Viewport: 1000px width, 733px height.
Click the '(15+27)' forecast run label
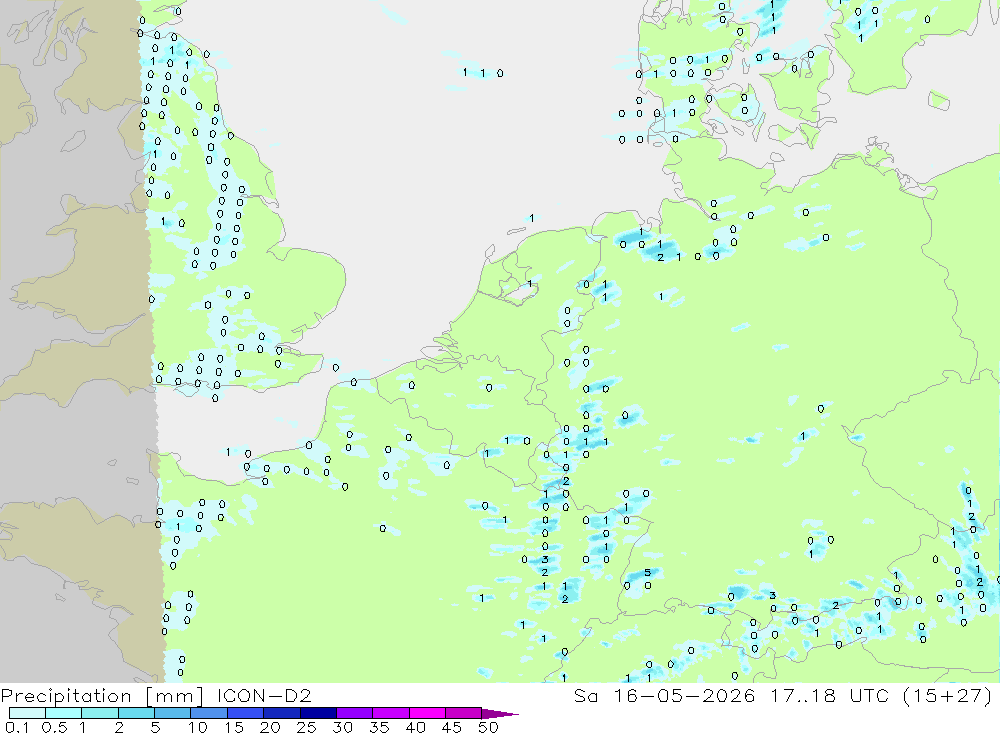pos(948,695)
